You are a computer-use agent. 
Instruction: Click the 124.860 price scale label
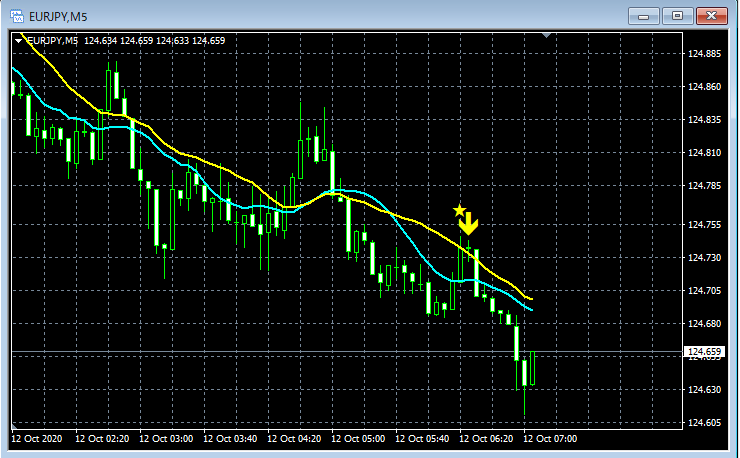(704, 87)
